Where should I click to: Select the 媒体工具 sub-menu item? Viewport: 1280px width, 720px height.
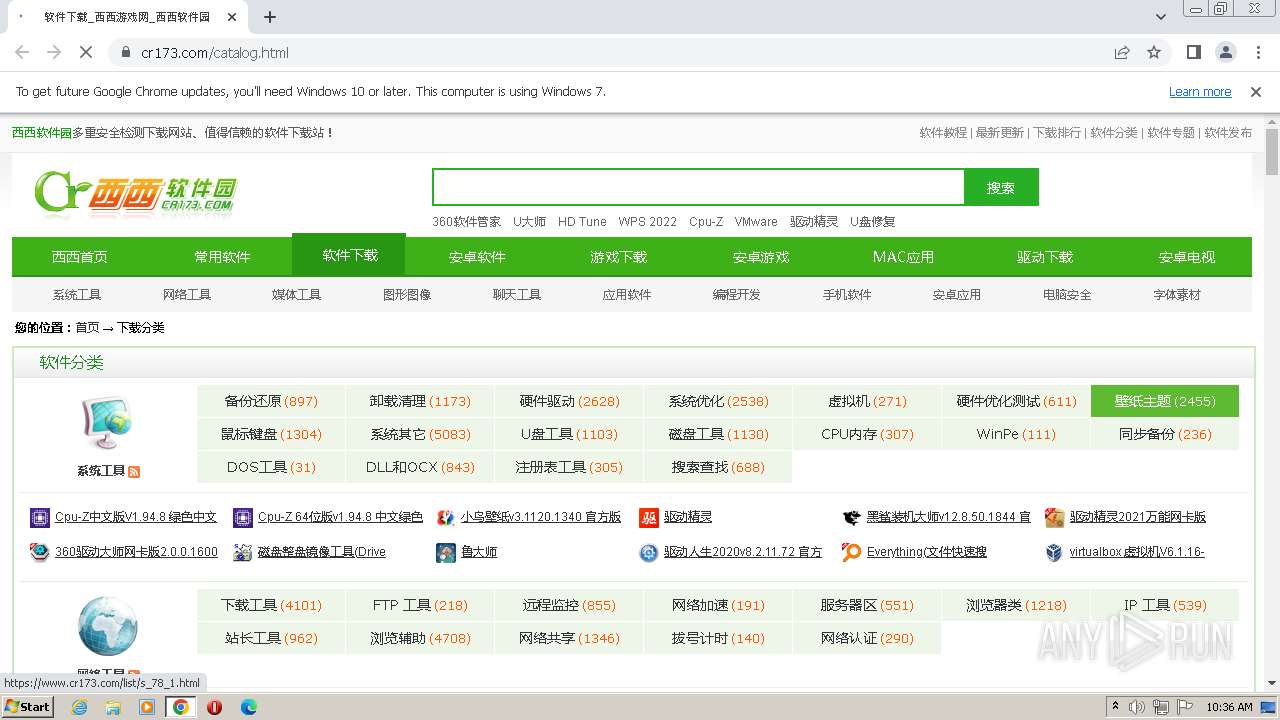coord(297,295)
